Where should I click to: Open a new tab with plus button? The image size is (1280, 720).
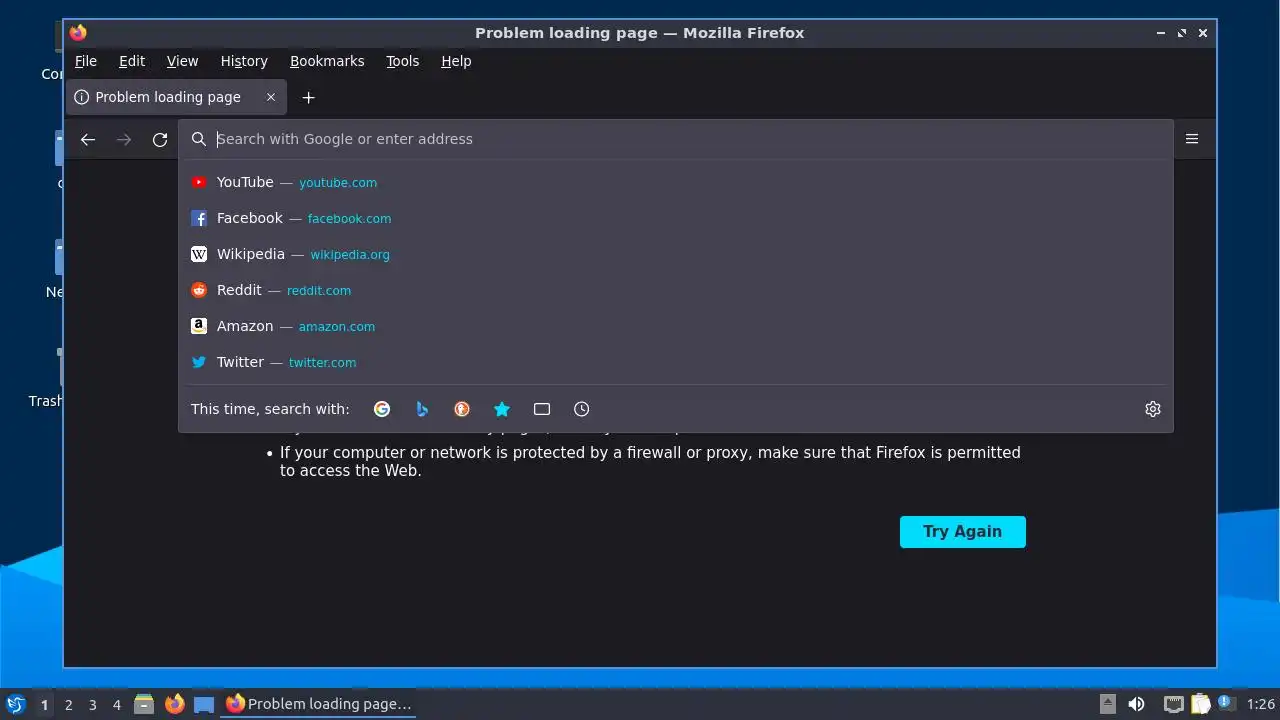pos(309,97)
